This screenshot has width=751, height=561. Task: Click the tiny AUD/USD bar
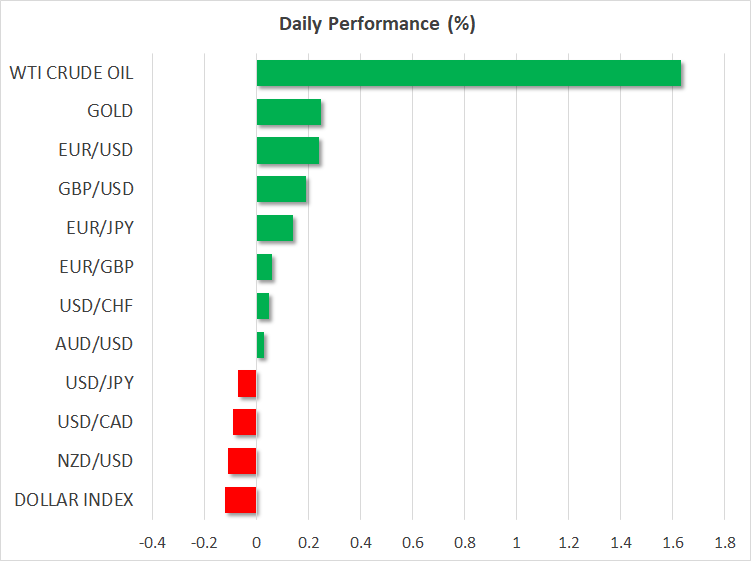click(x=260, y=345)
